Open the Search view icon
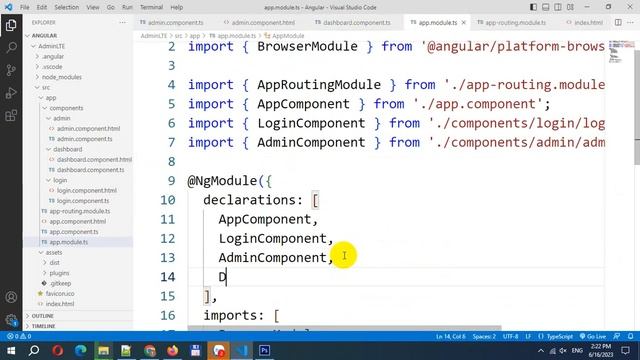Image resolution: width=640 pixels, height=360 pixels. pyautogui.click(x=11, y=48)
